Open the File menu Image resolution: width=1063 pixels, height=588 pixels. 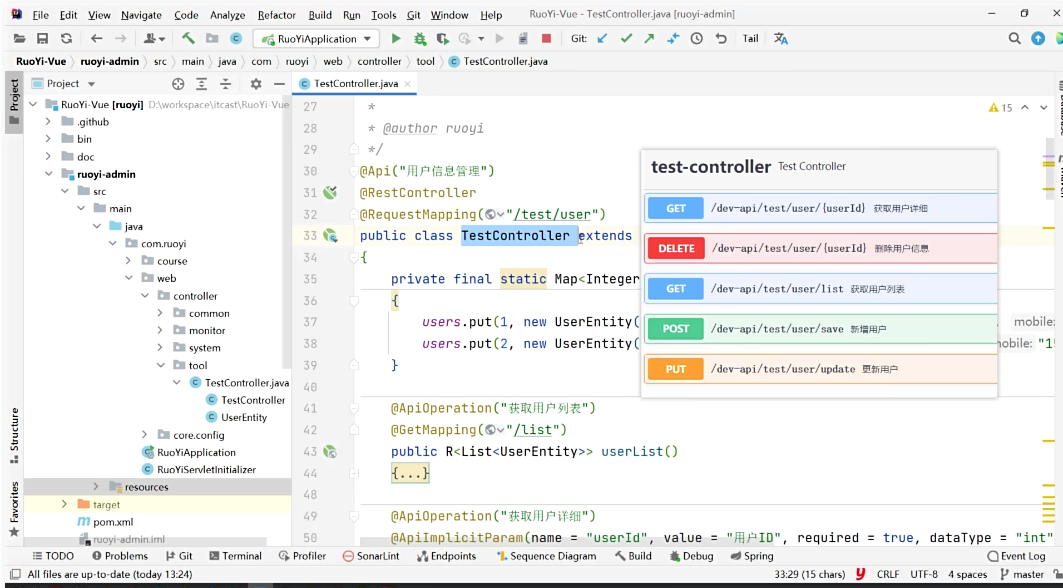40,14
